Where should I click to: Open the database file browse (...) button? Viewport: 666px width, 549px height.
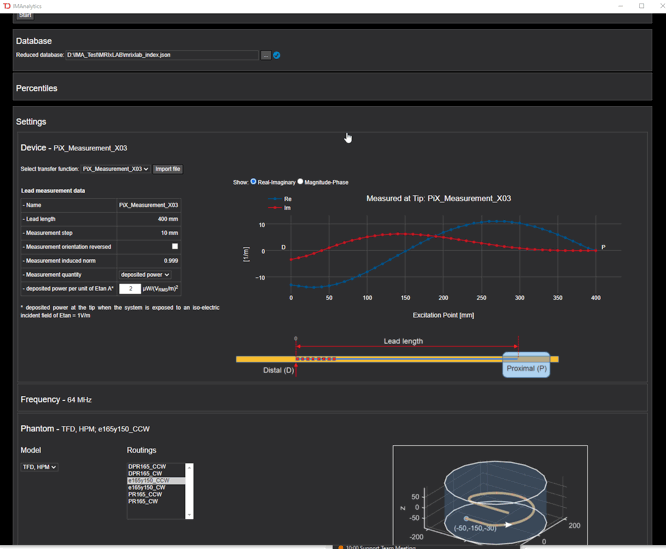coord(266,56)
